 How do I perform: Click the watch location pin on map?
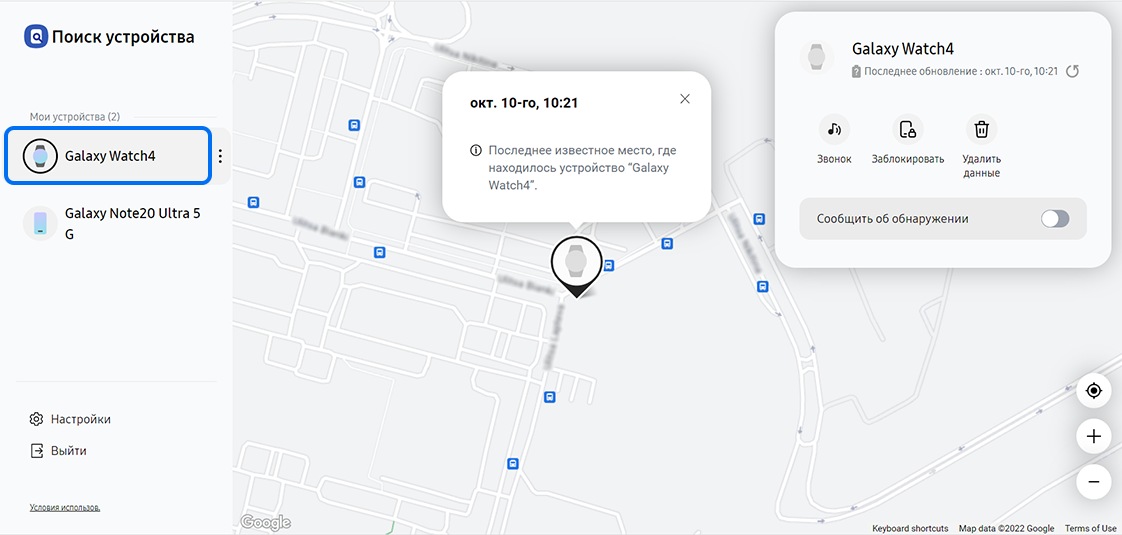click(x=575, y=265)
